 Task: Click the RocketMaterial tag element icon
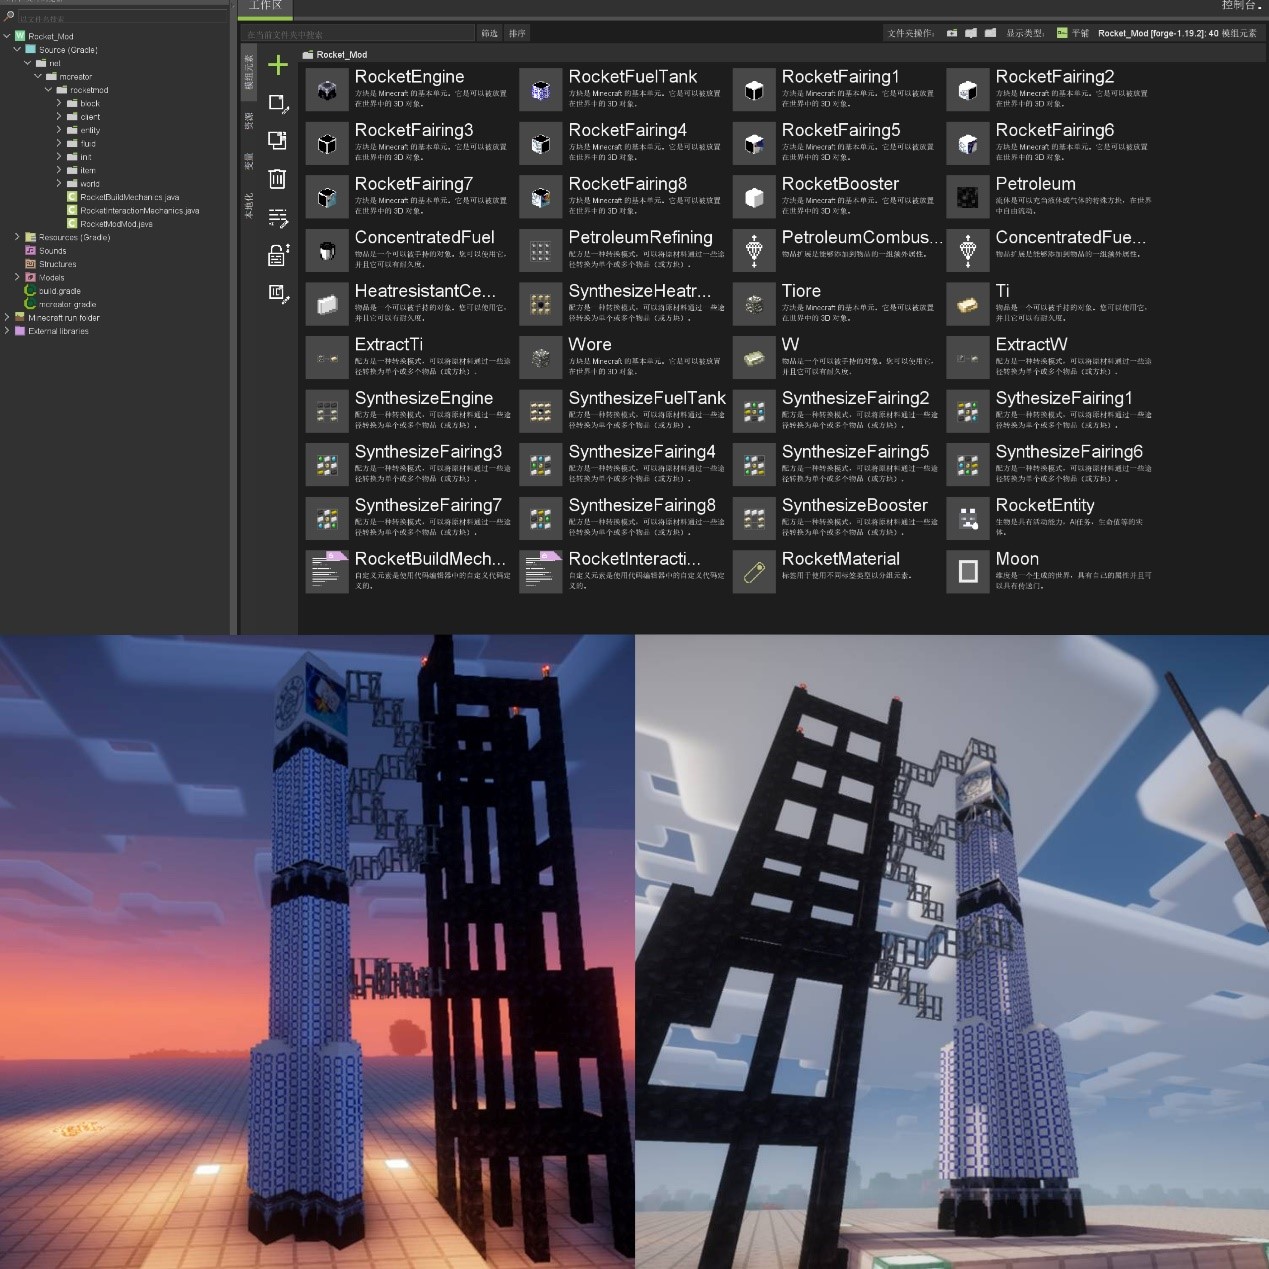tap(754, 572)
